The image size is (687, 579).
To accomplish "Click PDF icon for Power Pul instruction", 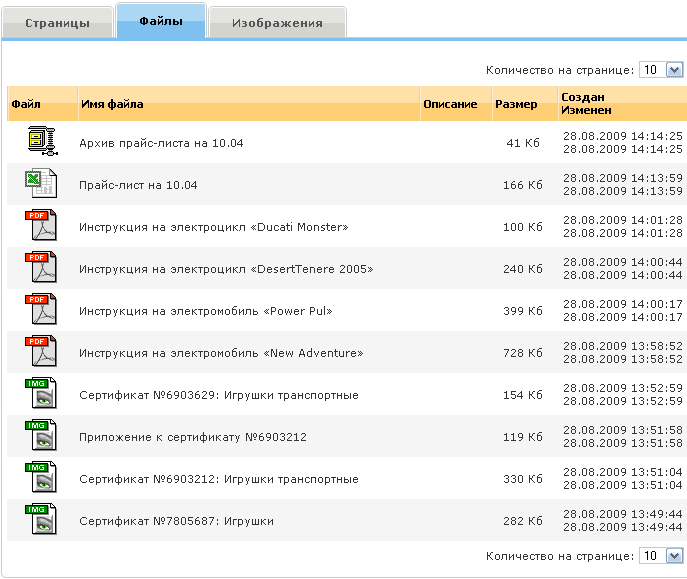I will (x=41, y=310).
